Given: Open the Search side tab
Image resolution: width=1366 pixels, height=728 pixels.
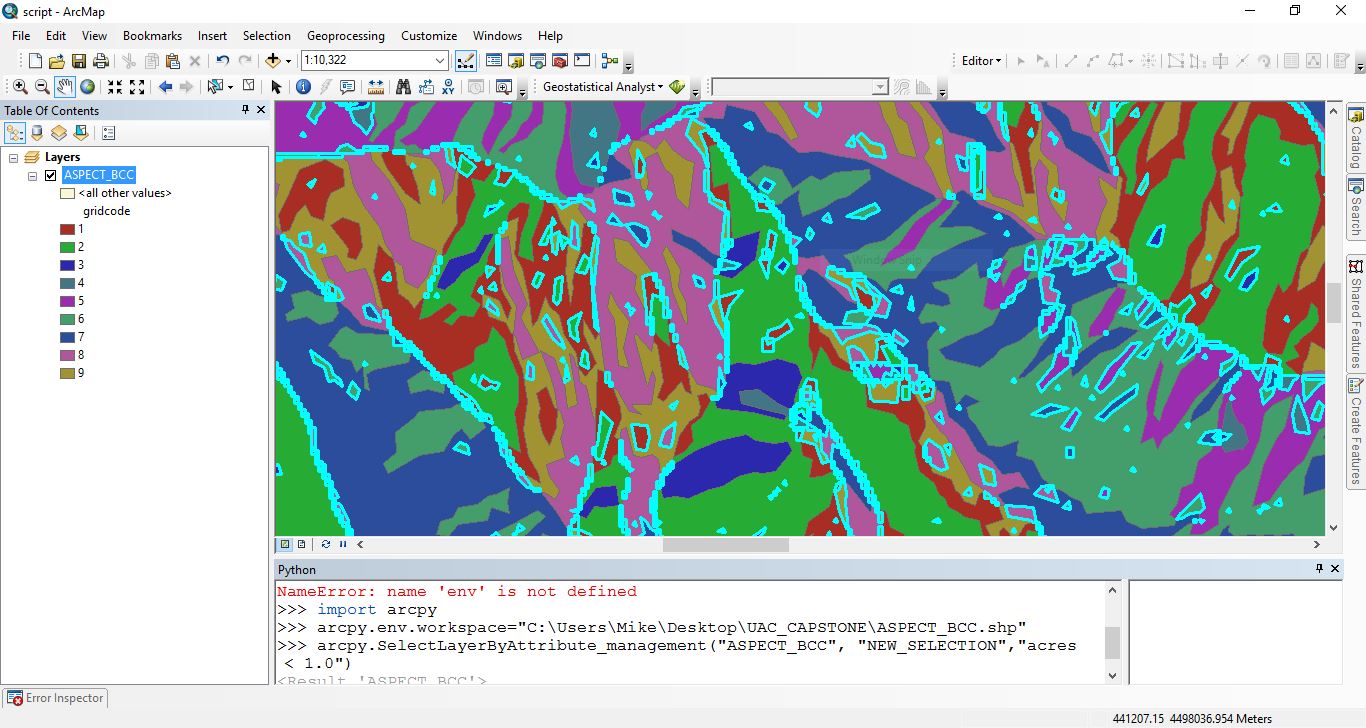Looking at the screenshot, I should [x=1356, y=208].
